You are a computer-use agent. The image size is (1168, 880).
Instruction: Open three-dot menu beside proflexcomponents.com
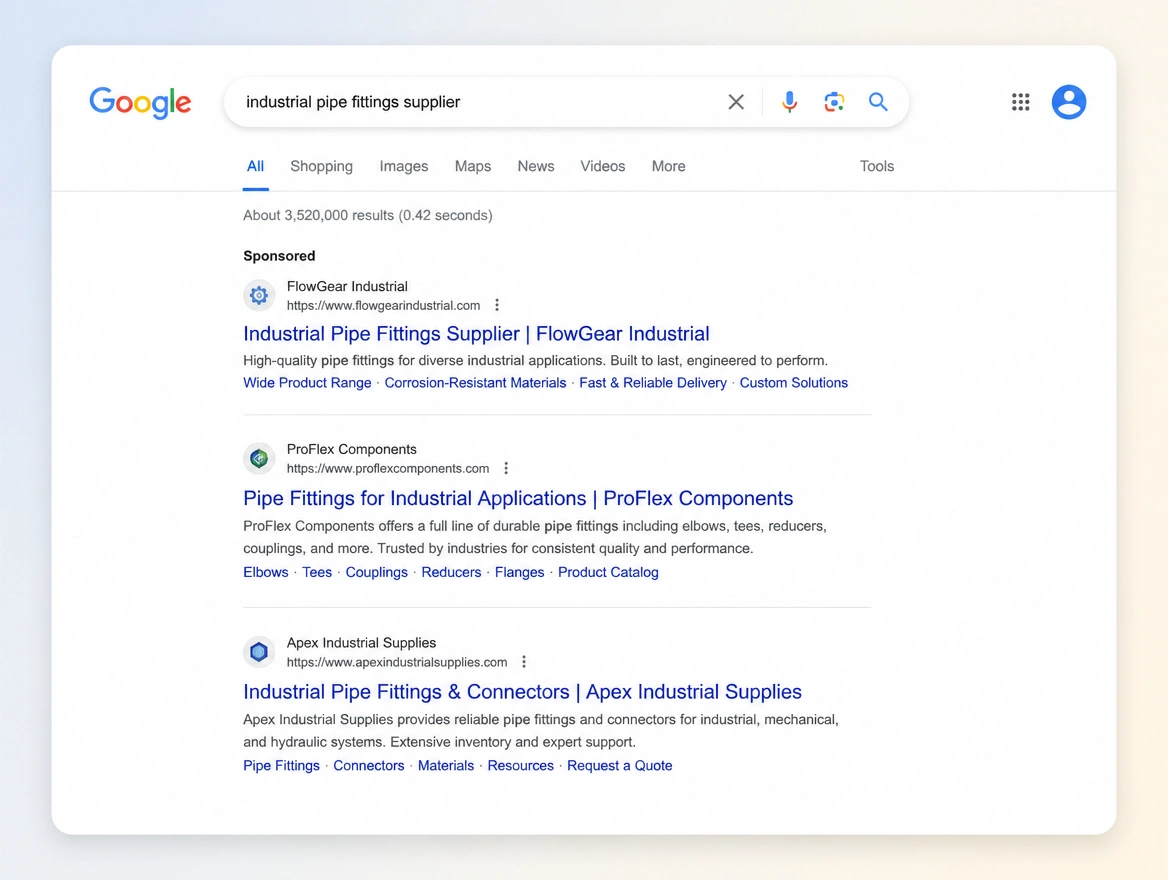[506, 469]
